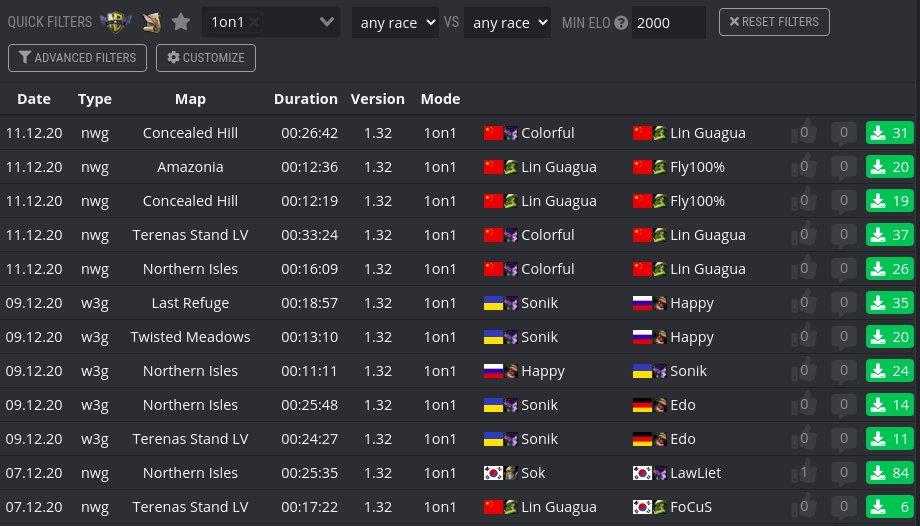Screen dimensions: 920x526
Task: Open player Sonik in Twisted Meadows row
Action: click(x=539, y=337)
